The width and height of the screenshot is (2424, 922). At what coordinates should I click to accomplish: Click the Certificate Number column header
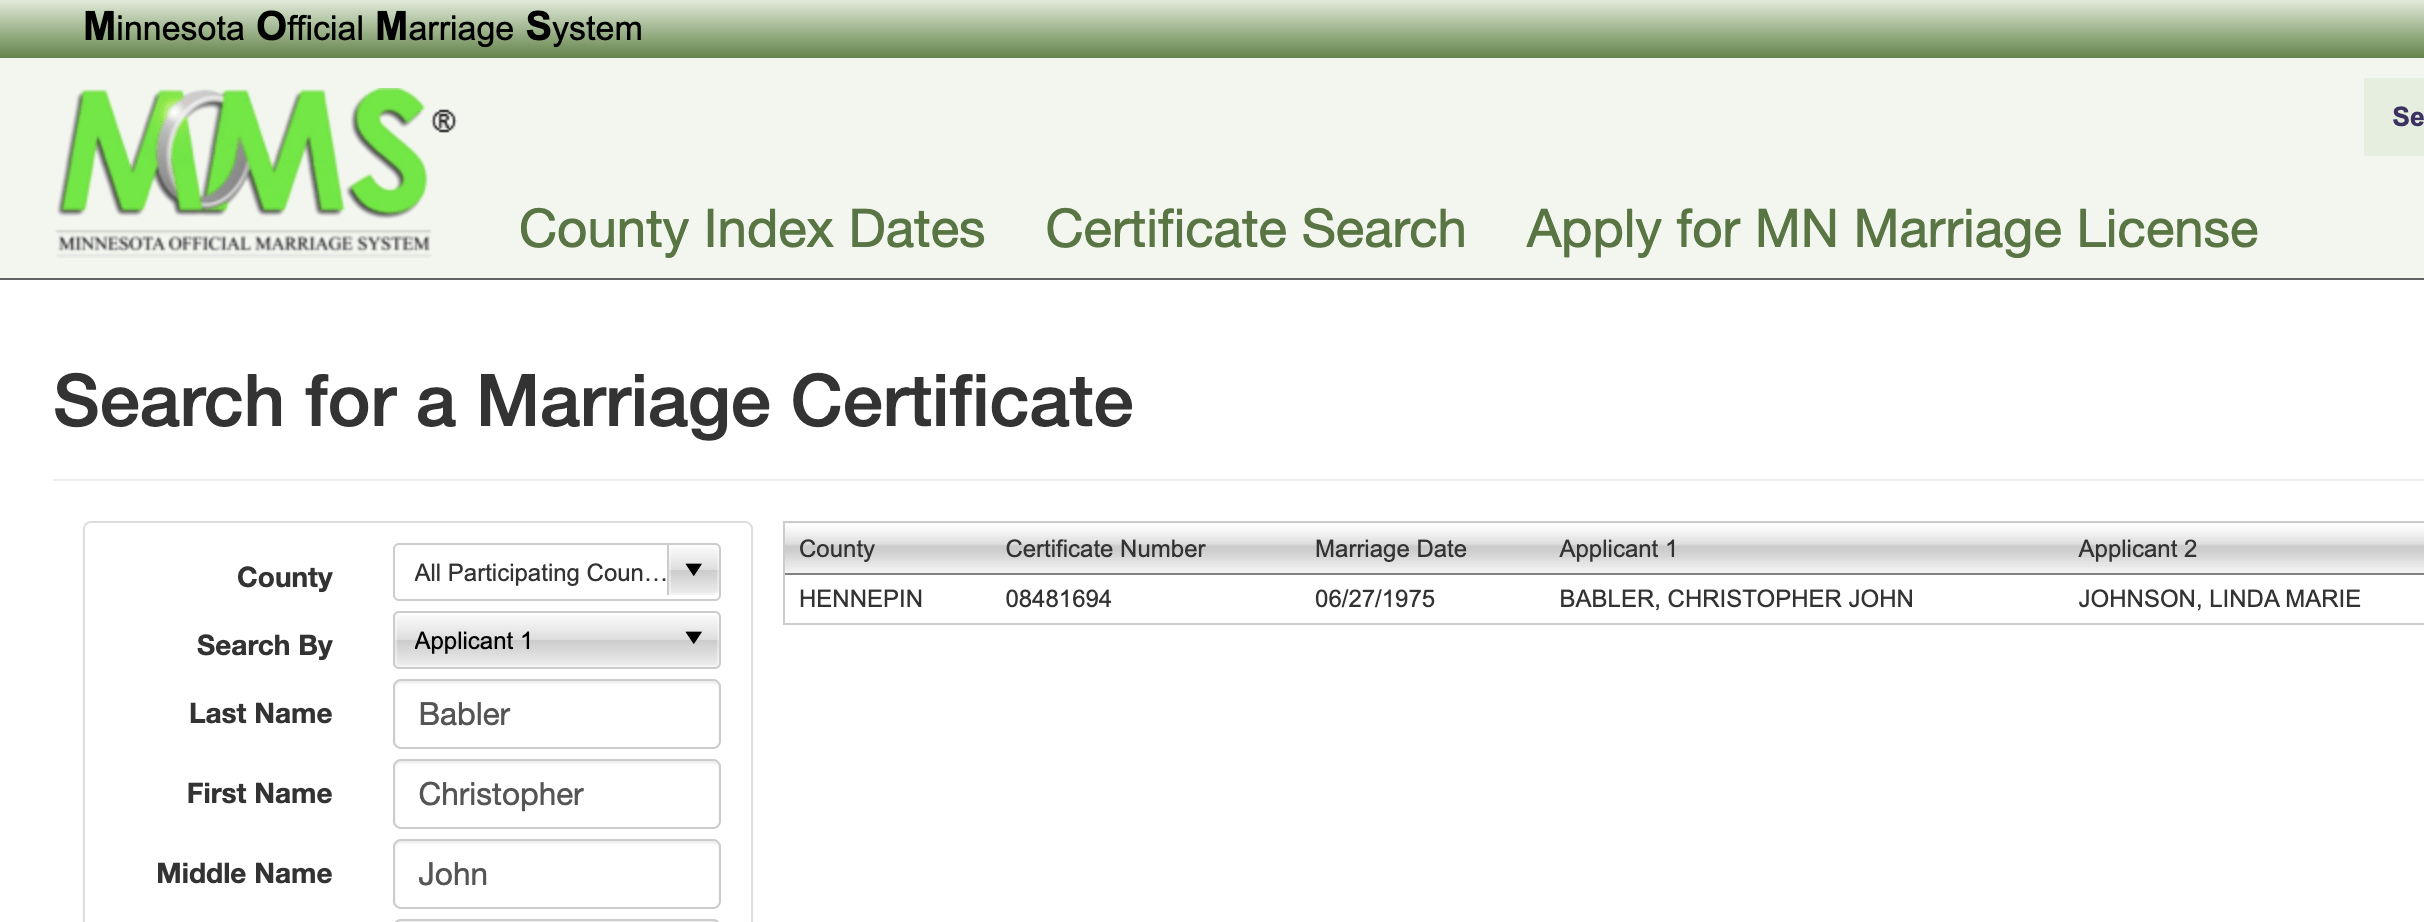(1104, 549)
